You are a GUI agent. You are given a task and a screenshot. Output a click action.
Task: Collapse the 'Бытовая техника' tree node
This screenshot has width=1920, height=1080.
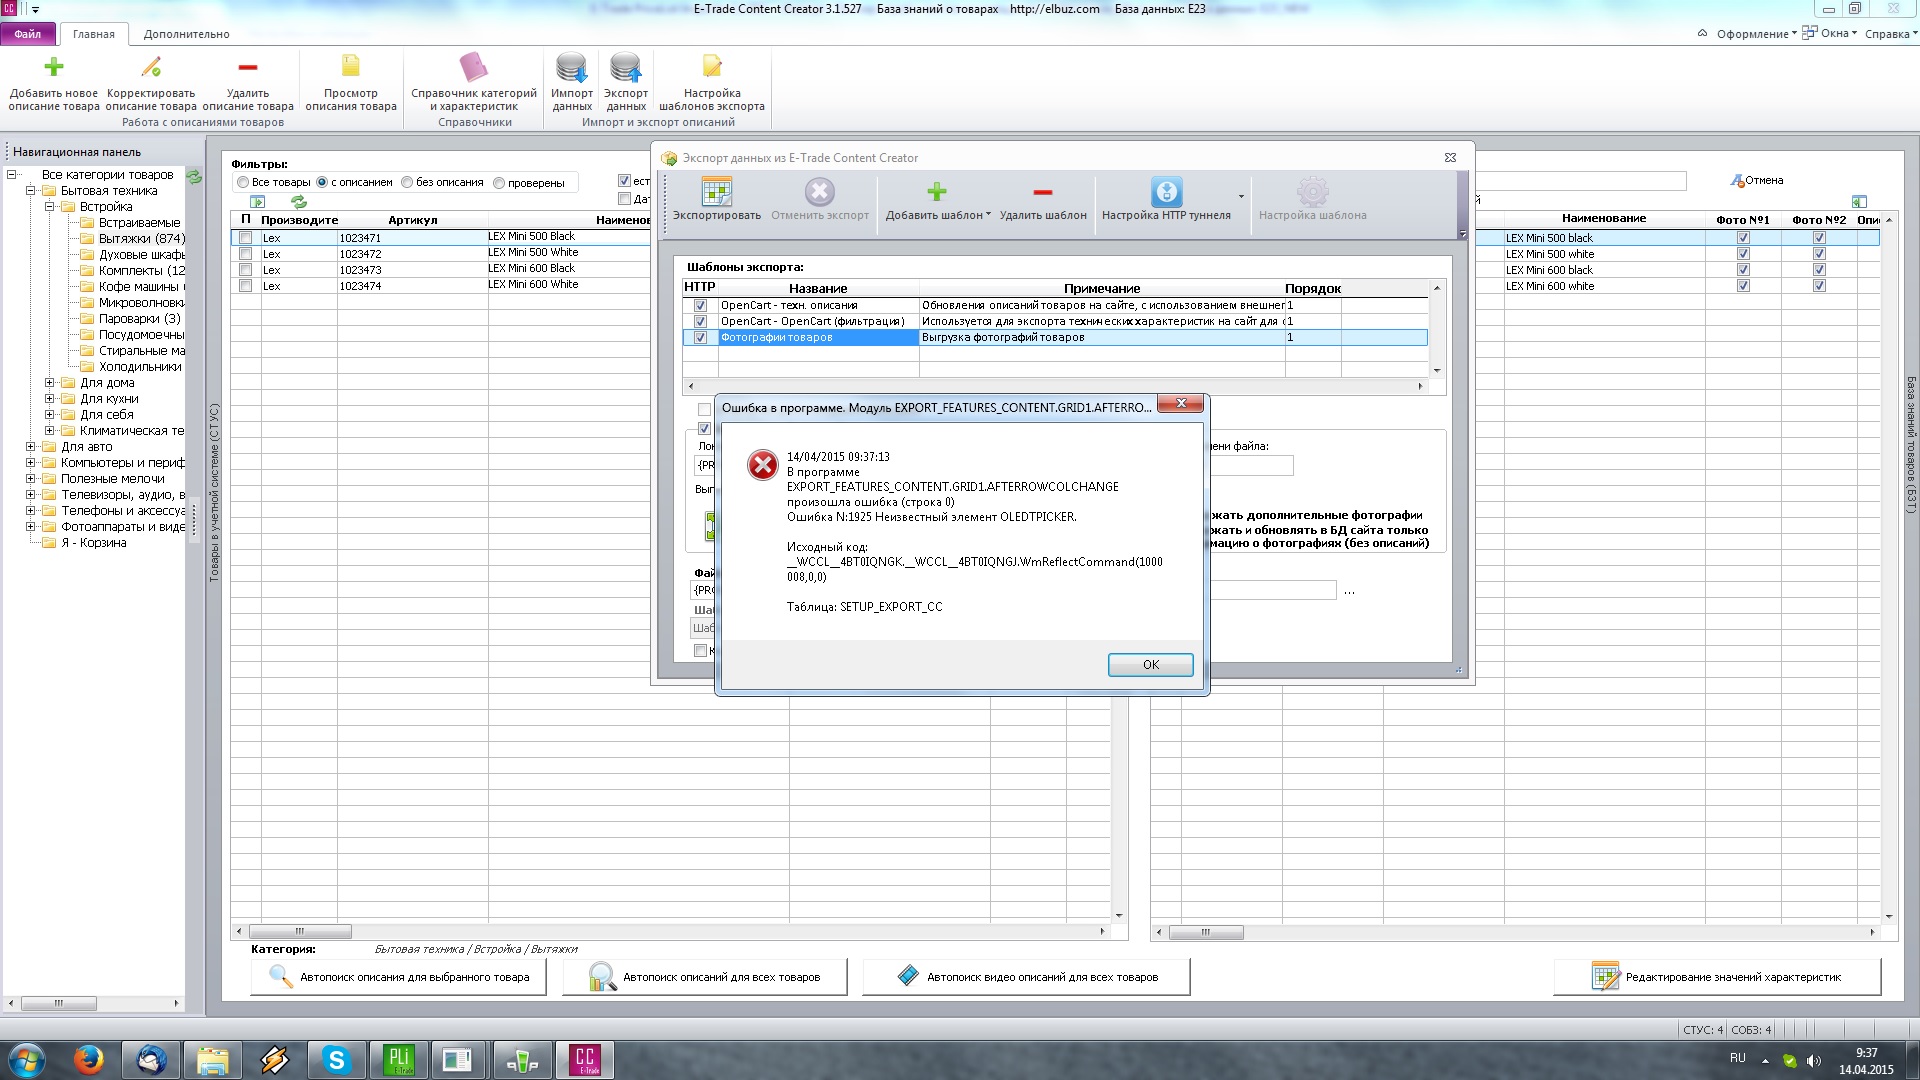tap(31, 191)
